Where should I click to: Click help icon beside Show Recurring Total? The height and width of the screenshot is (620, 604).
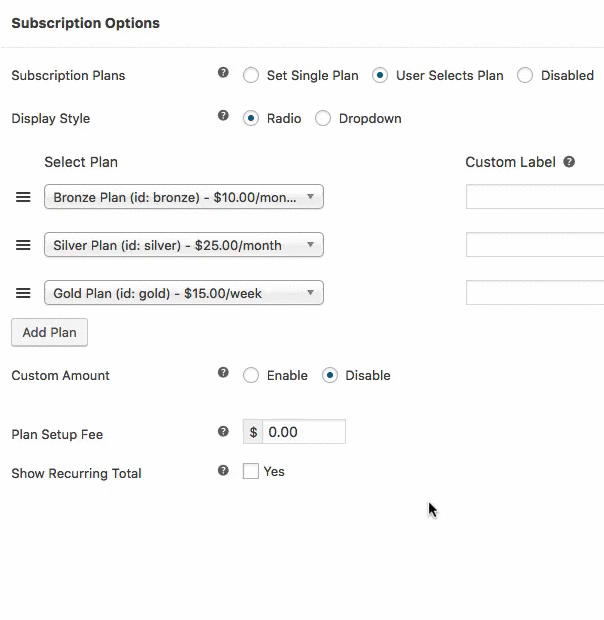click(223, 470)
